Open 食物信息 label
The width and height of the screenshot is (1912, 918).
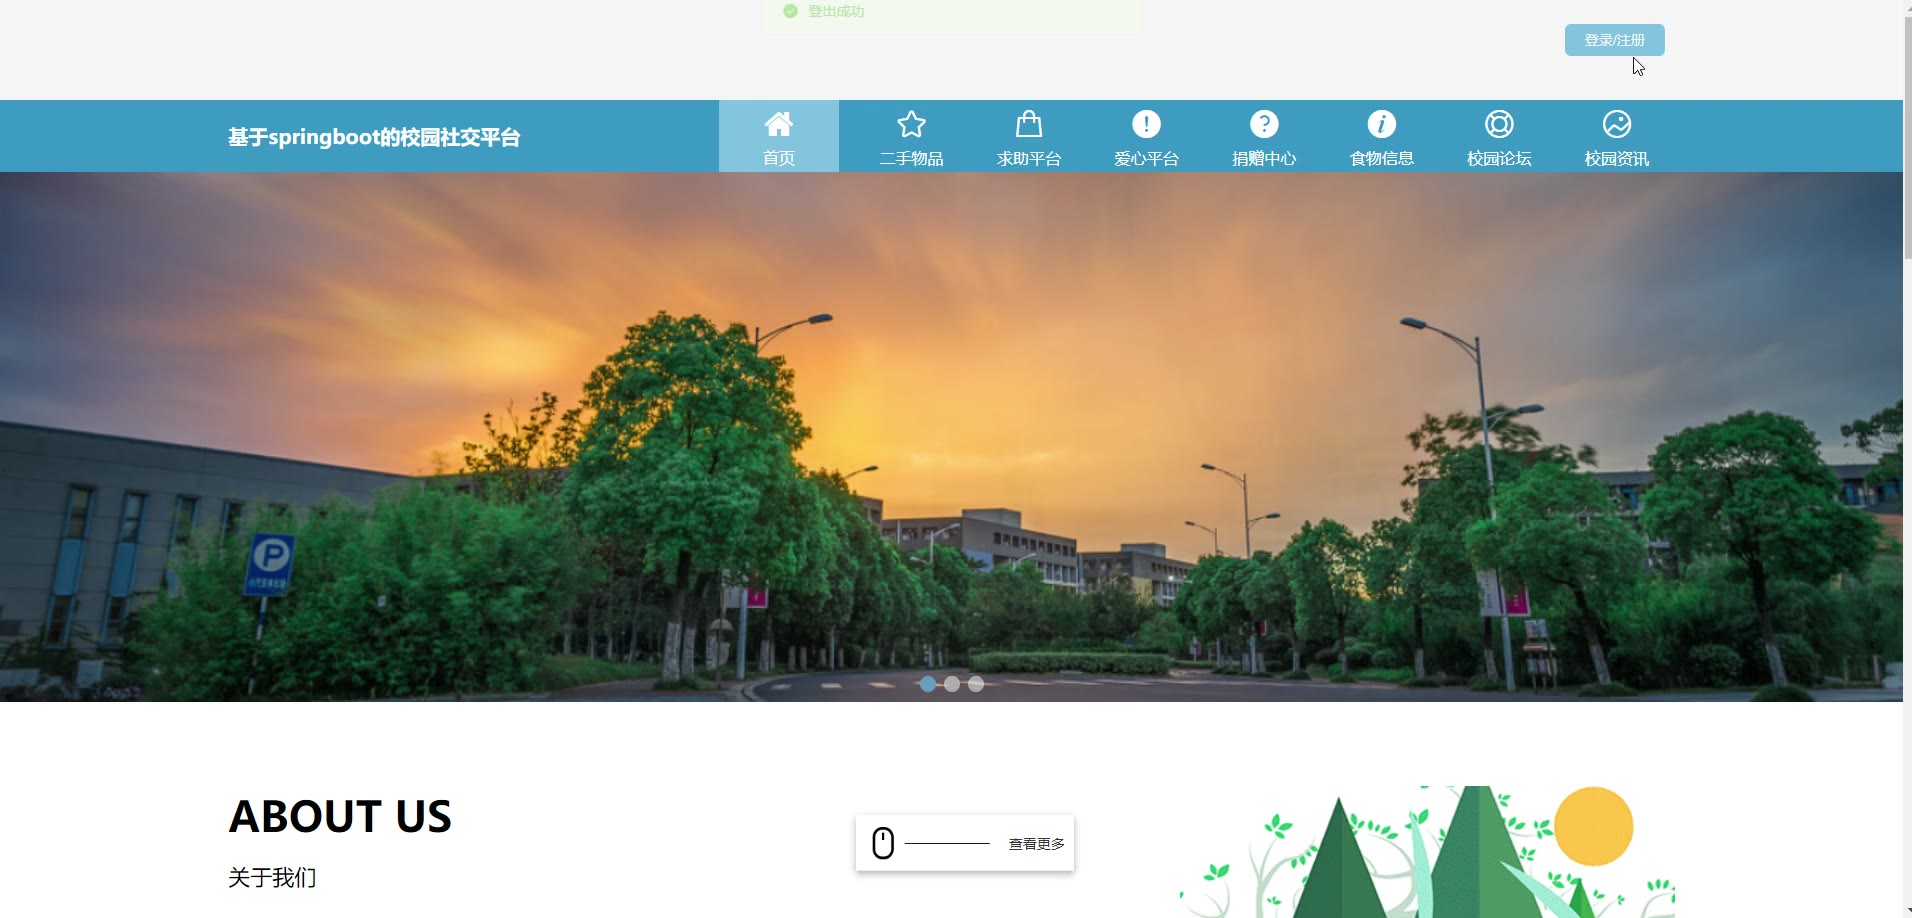[1382, 158]
